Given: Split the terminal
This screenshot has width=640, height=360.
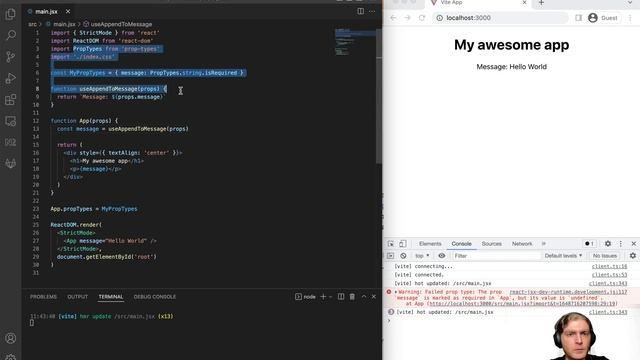Looking at the screenshot, I should pos(341,297).
